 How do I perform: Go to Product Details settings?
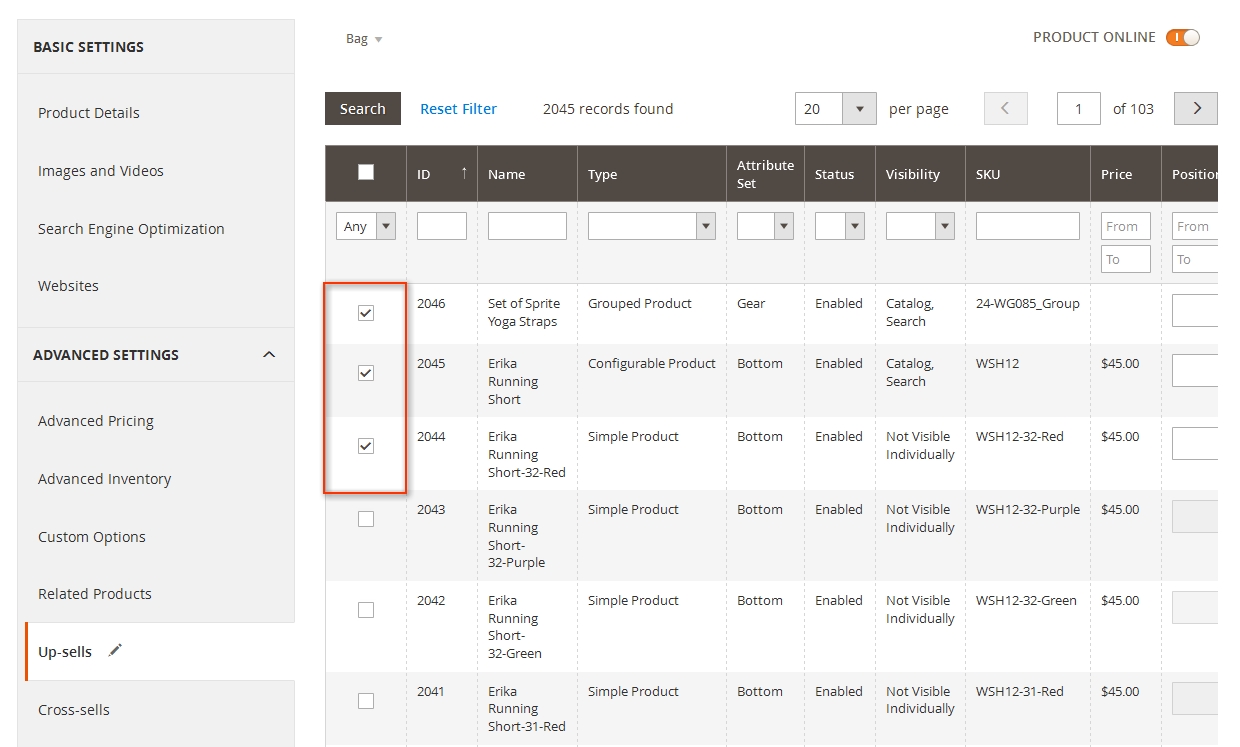(88, 112)
